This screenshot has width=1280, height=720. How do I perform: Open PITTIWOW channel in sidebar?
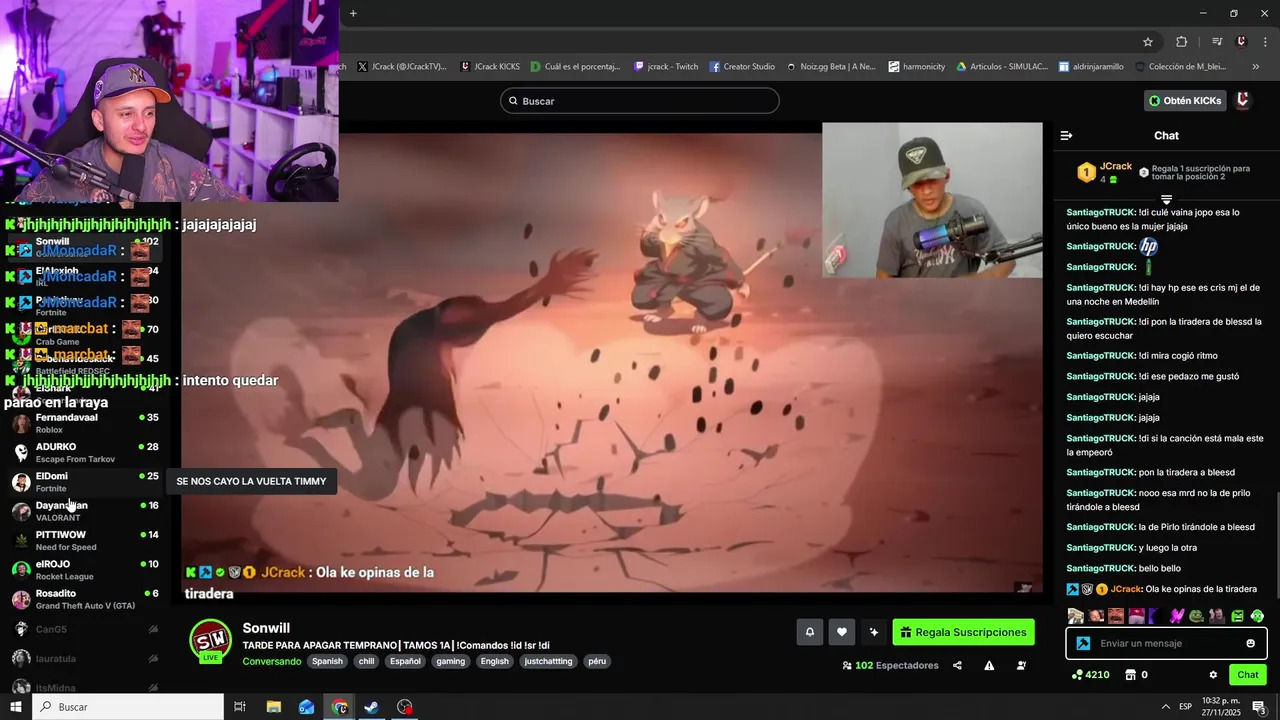click(x=85, y=540)
